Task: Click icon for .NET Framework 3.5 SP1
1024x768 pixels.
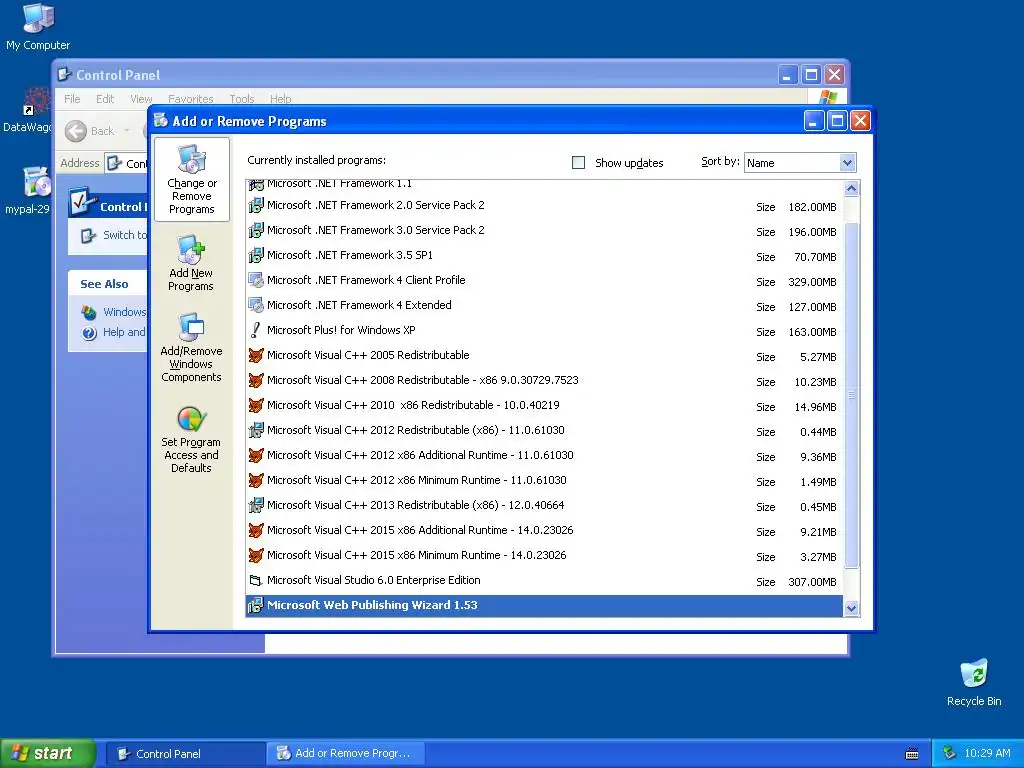Action: [x=256, y=255]
